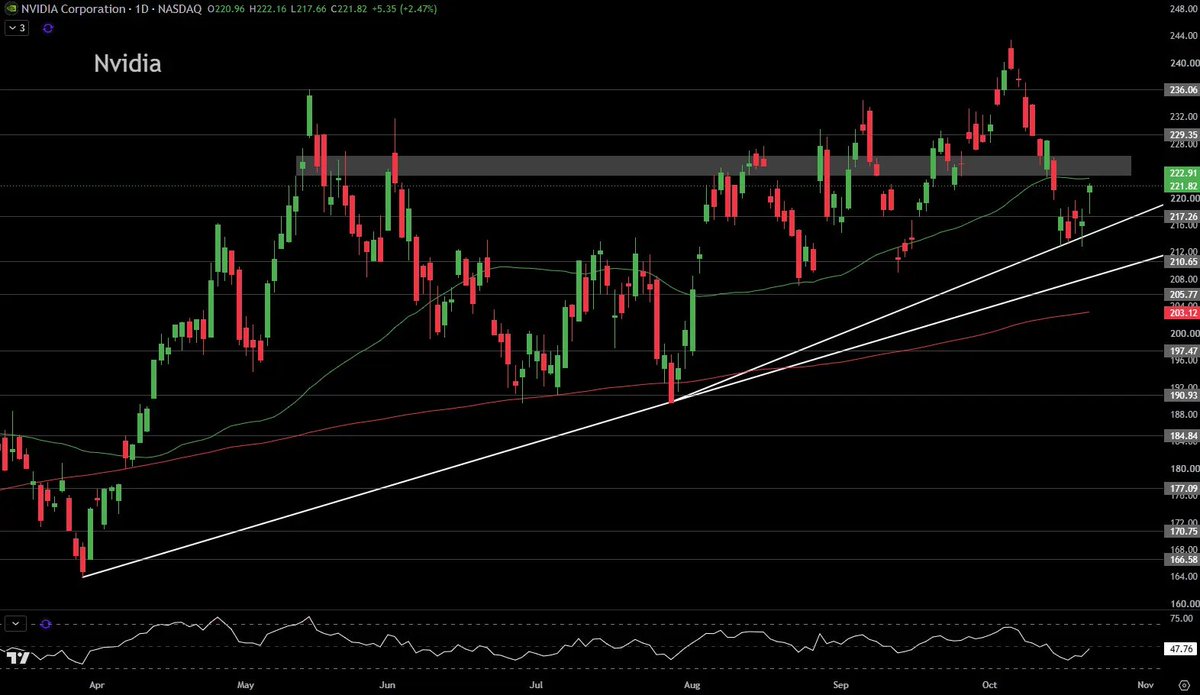Expand the RSI pane legend chevron
The height and width of the screenshot is (695, 1200).
(16, 623)
